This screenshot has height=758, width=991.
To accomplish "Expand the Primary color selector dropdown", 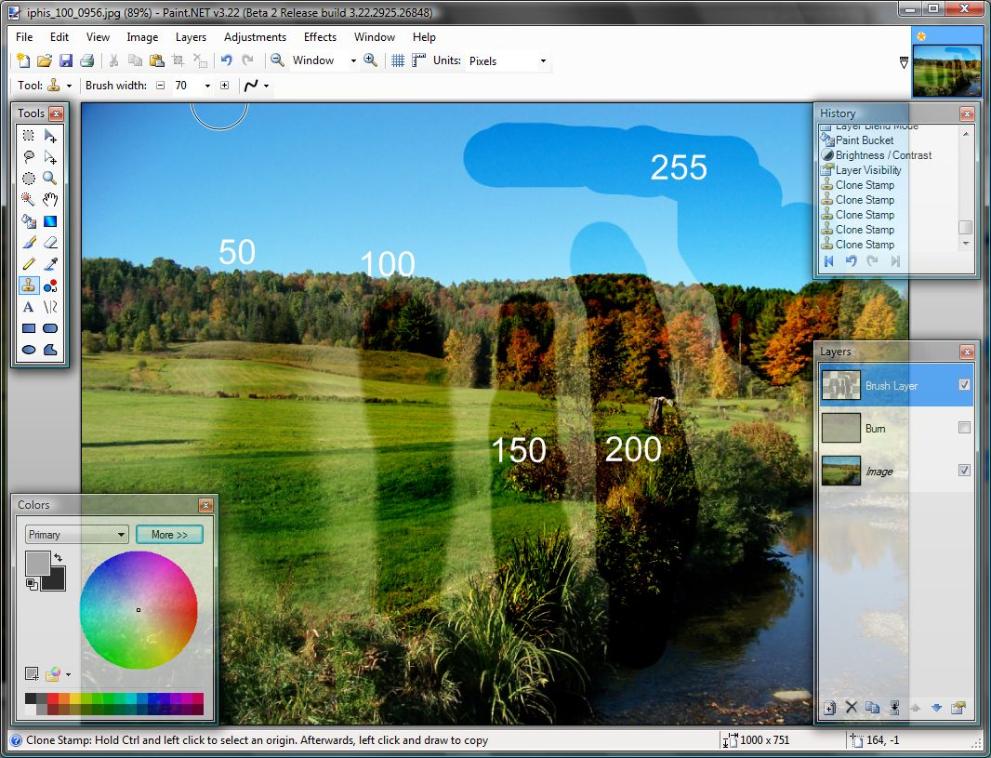I will click(77, 535).
